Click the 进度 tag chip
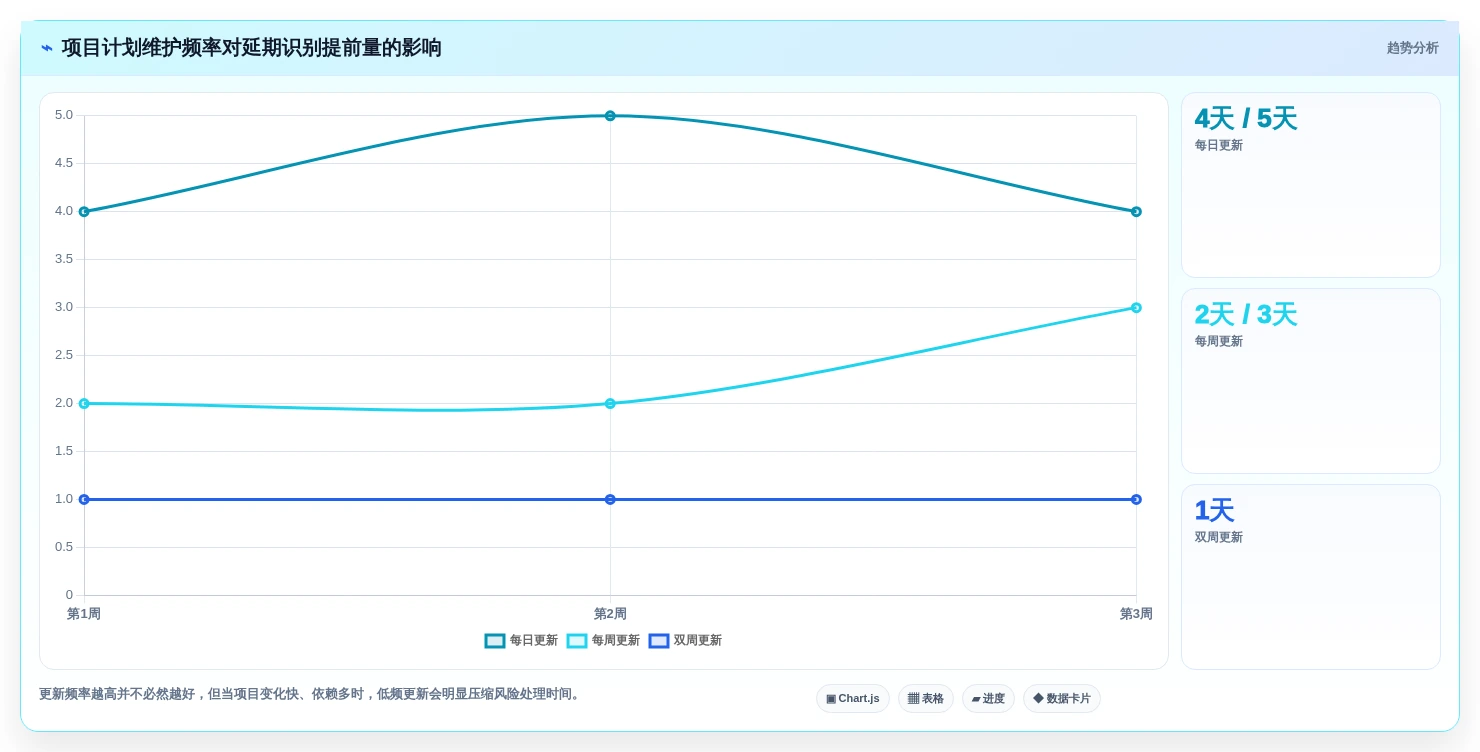This screenshot has width=1480, height=752. coord(988,699)
